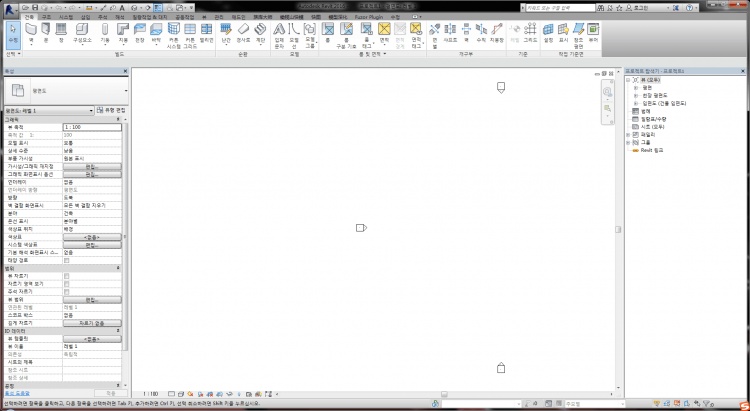Activate the Grid (그리드) tool
Image resolution: width=750 pixels, height=411 pixels.
pyautogui.click(x=531, y=34)
